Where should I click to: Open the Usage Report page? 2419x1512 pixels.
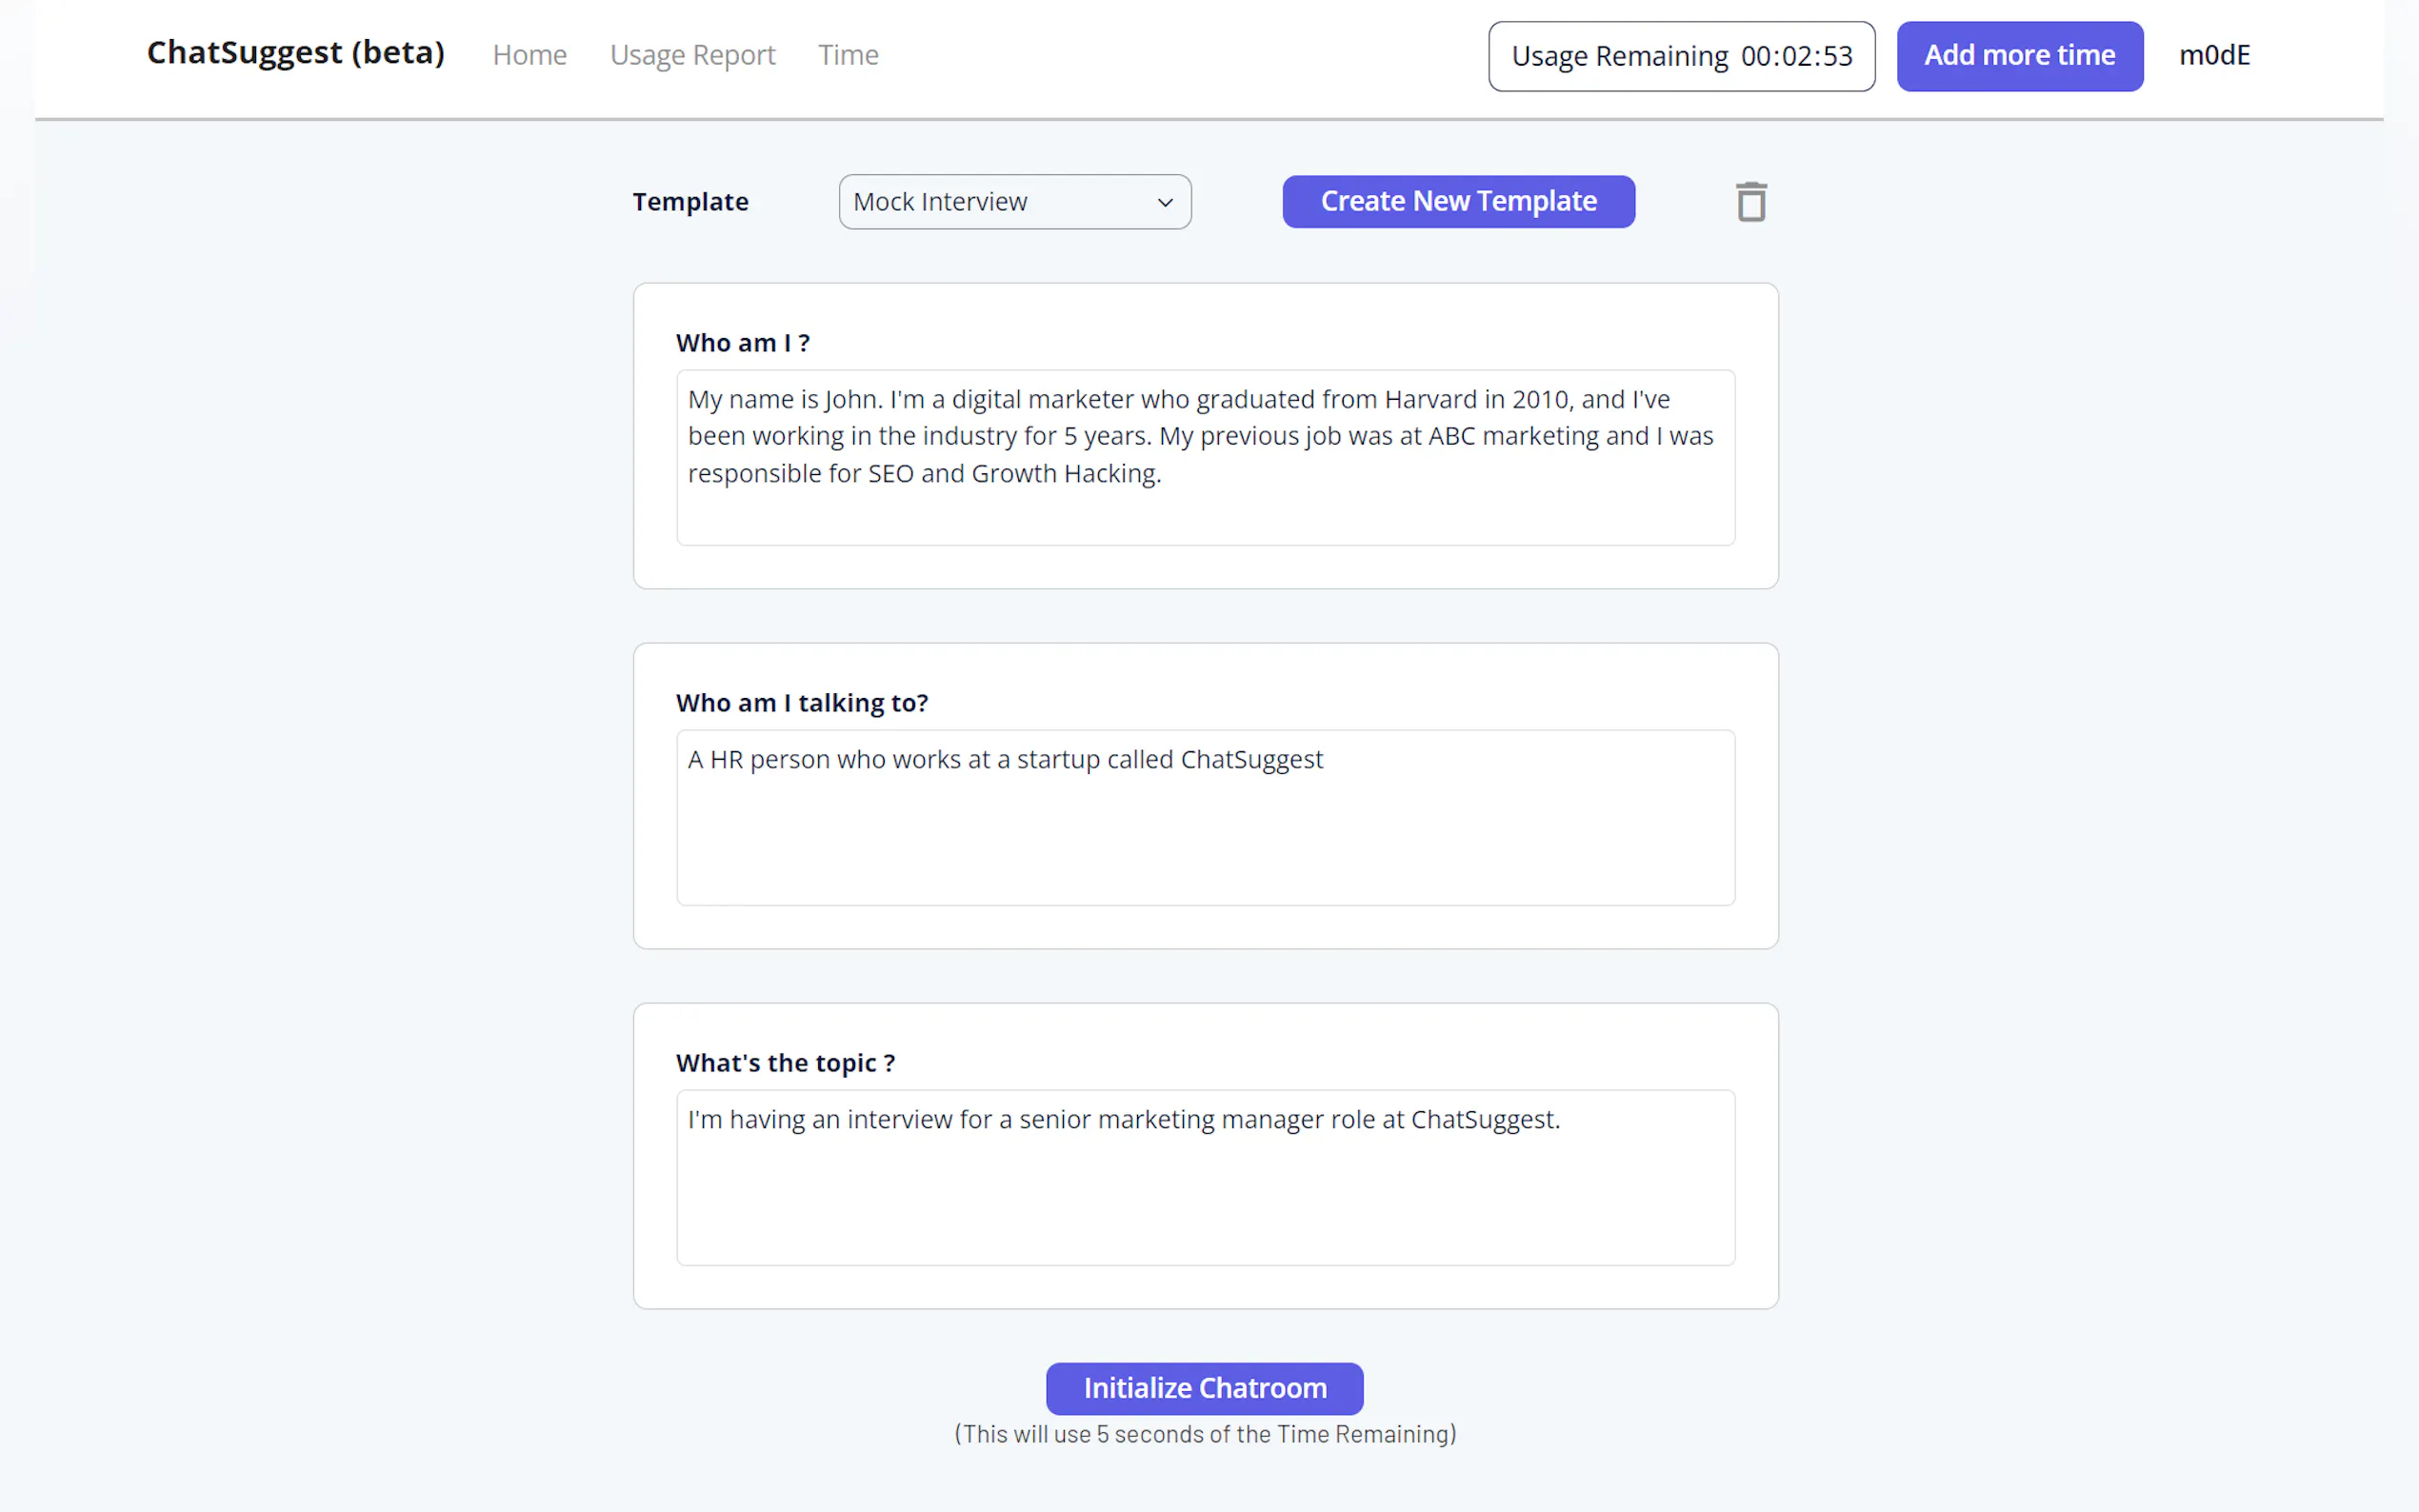pyautogui.click(x=692, y=55)
